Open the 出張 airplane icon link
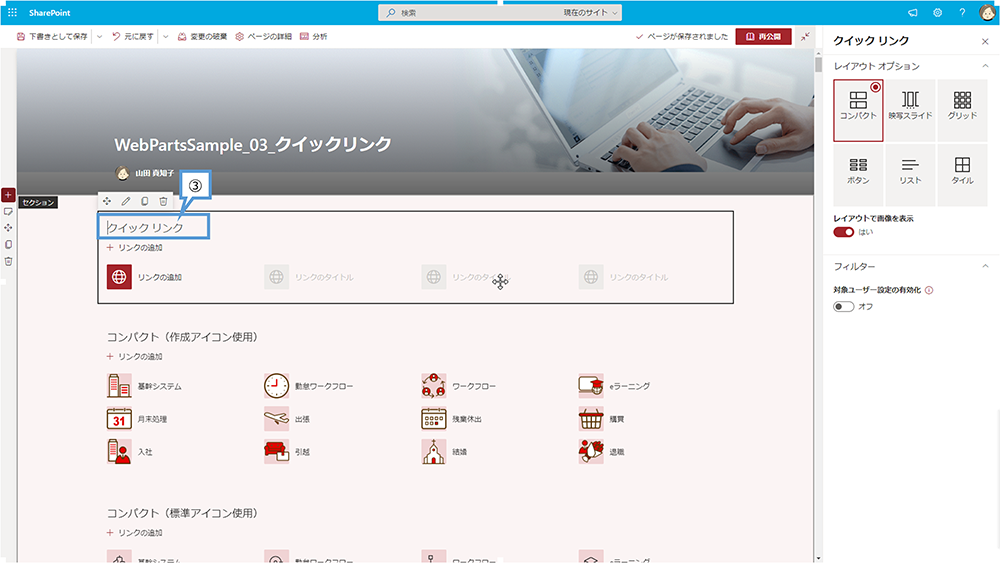 [276, 419]
